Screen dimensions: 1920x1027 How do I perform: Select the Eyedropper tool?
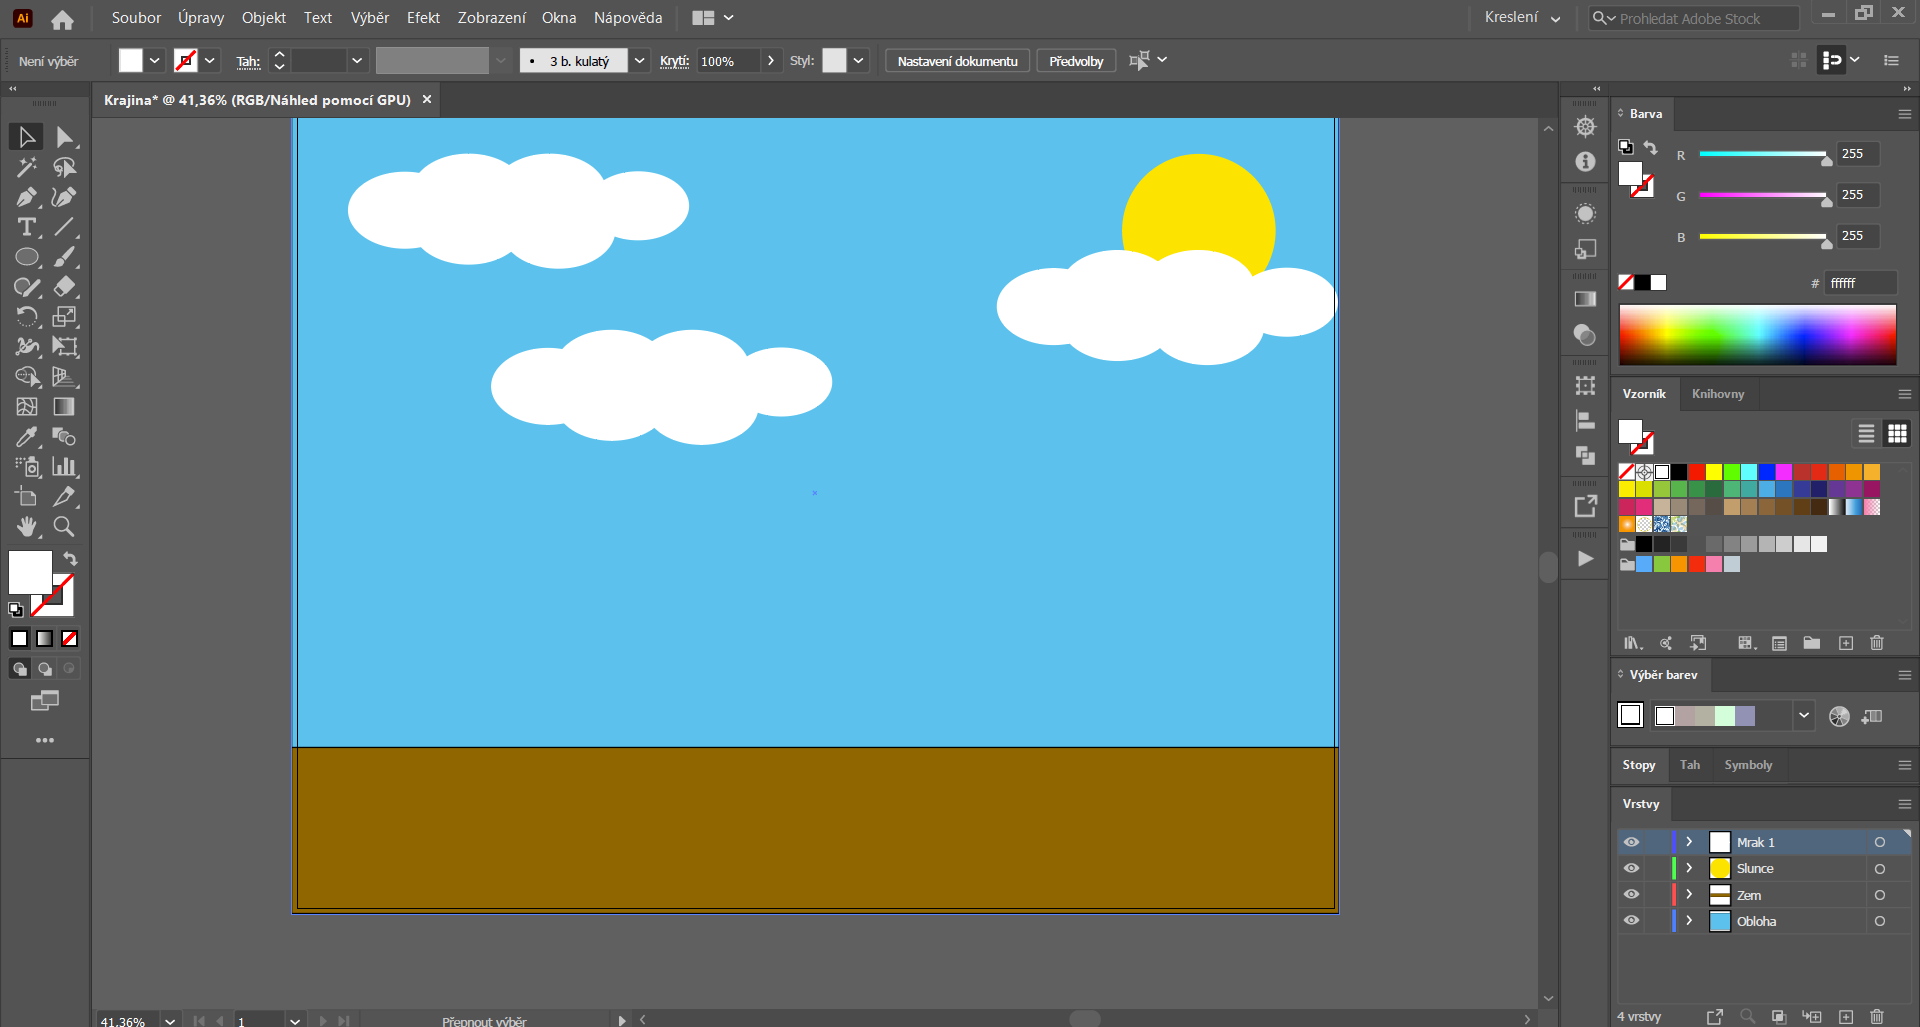[27, 437]
